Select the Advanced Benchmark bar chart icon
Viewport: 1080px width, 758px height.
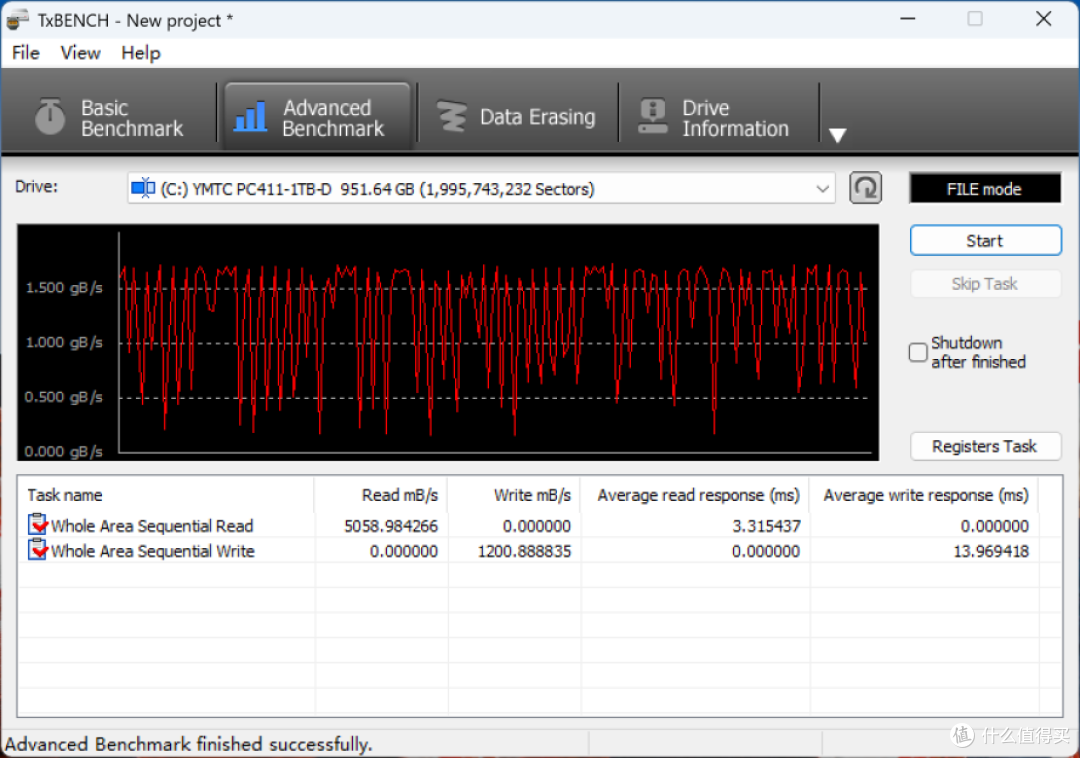tap(251, 116)
